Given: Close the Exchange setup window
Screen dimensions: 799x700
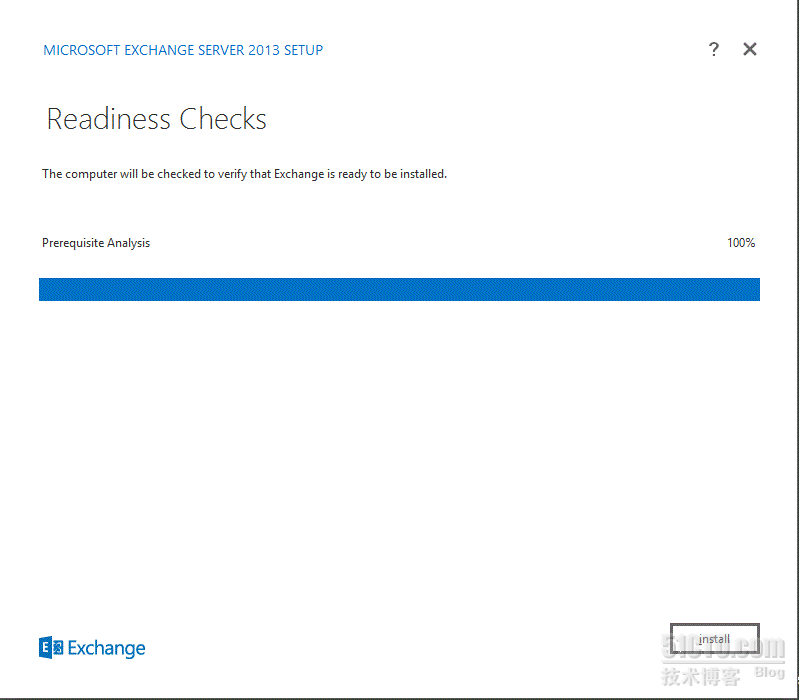Looking at the screenshot, I should (750, 49).
